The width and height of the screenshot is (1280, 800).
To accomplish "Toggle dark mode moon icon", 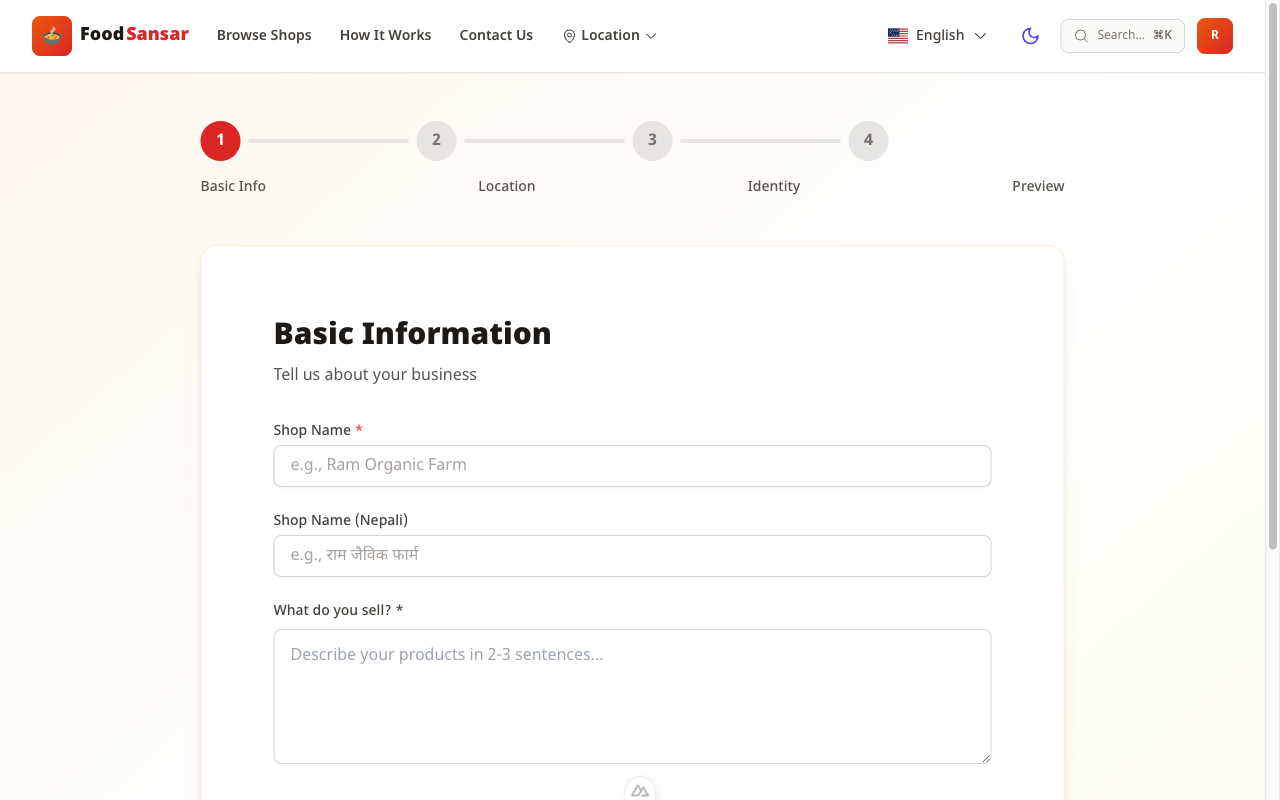I will (x=1030, y=36).
